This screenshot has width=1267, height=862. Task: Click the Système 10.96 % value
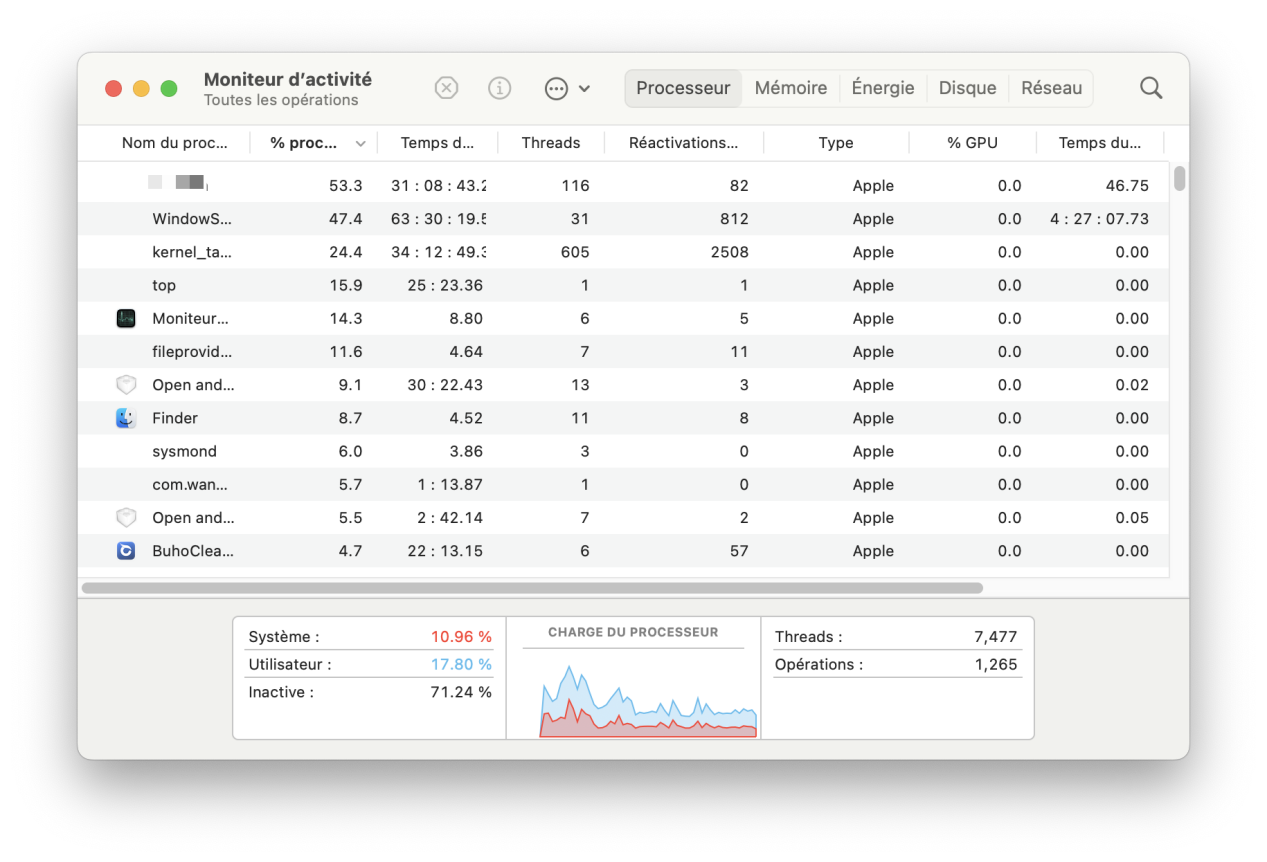[x=461, y=637]
